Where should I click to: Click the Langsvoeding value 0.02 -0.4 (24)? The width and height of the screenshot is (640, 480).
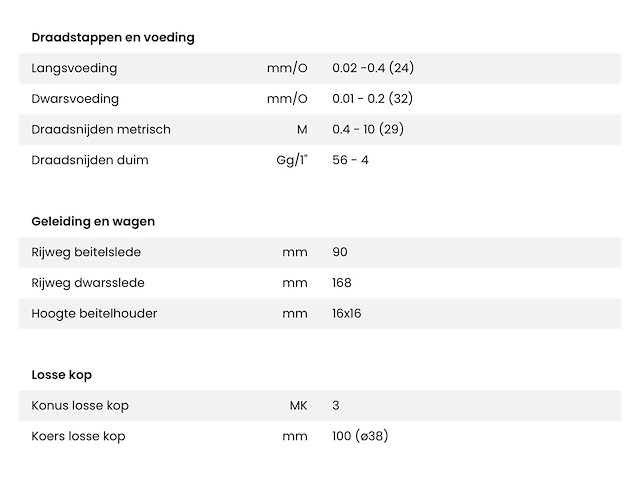373,68
